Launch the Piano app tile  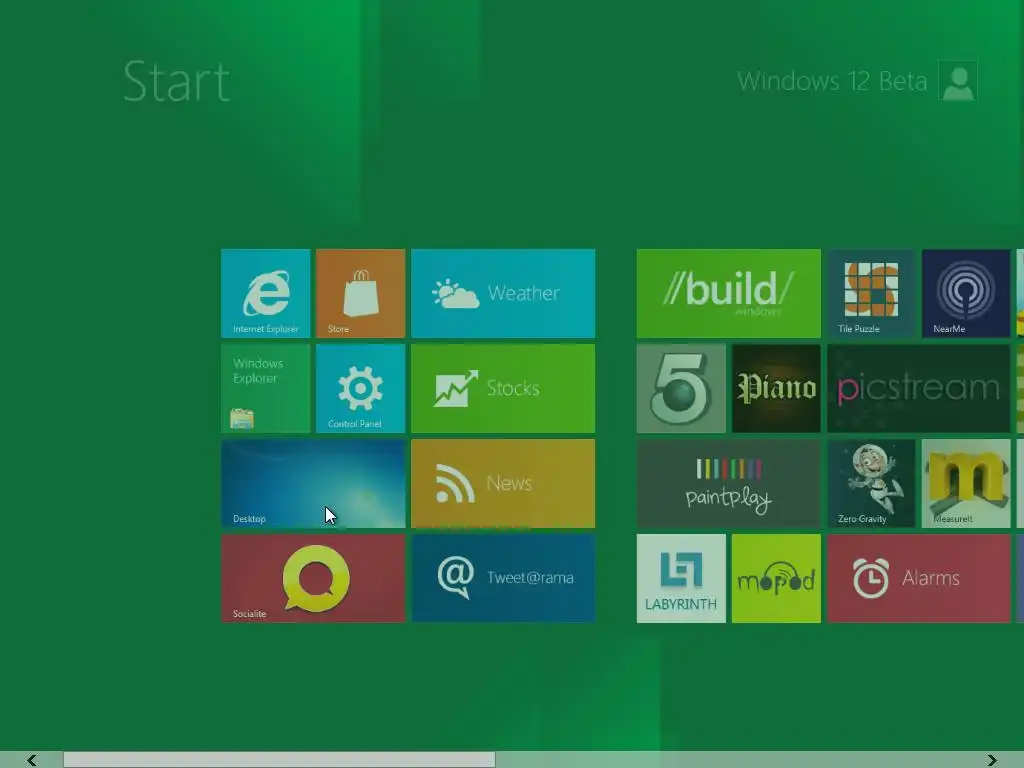click(776, 389)
